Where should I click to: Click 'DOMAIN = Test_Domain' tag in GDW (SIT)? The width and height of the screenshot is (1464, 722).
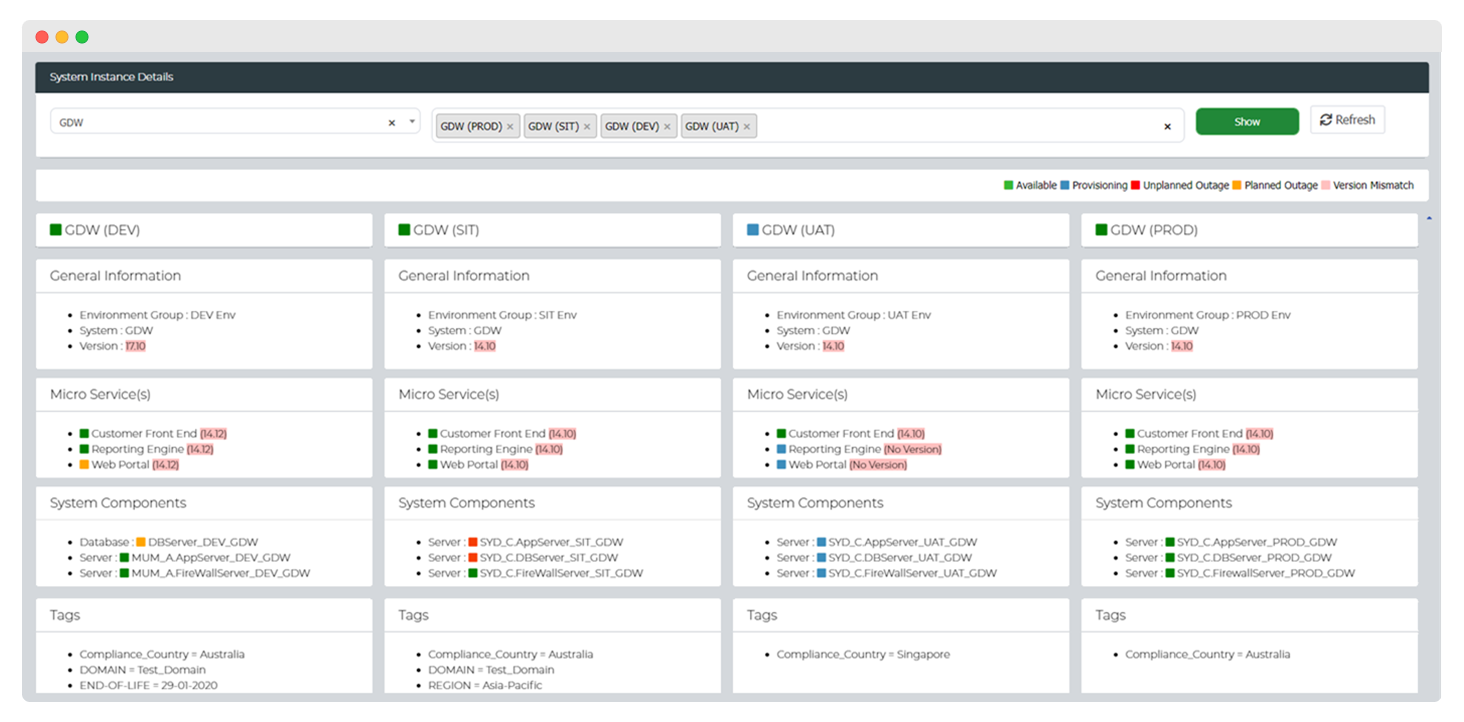pyautogui.click(x=491, y=670)
